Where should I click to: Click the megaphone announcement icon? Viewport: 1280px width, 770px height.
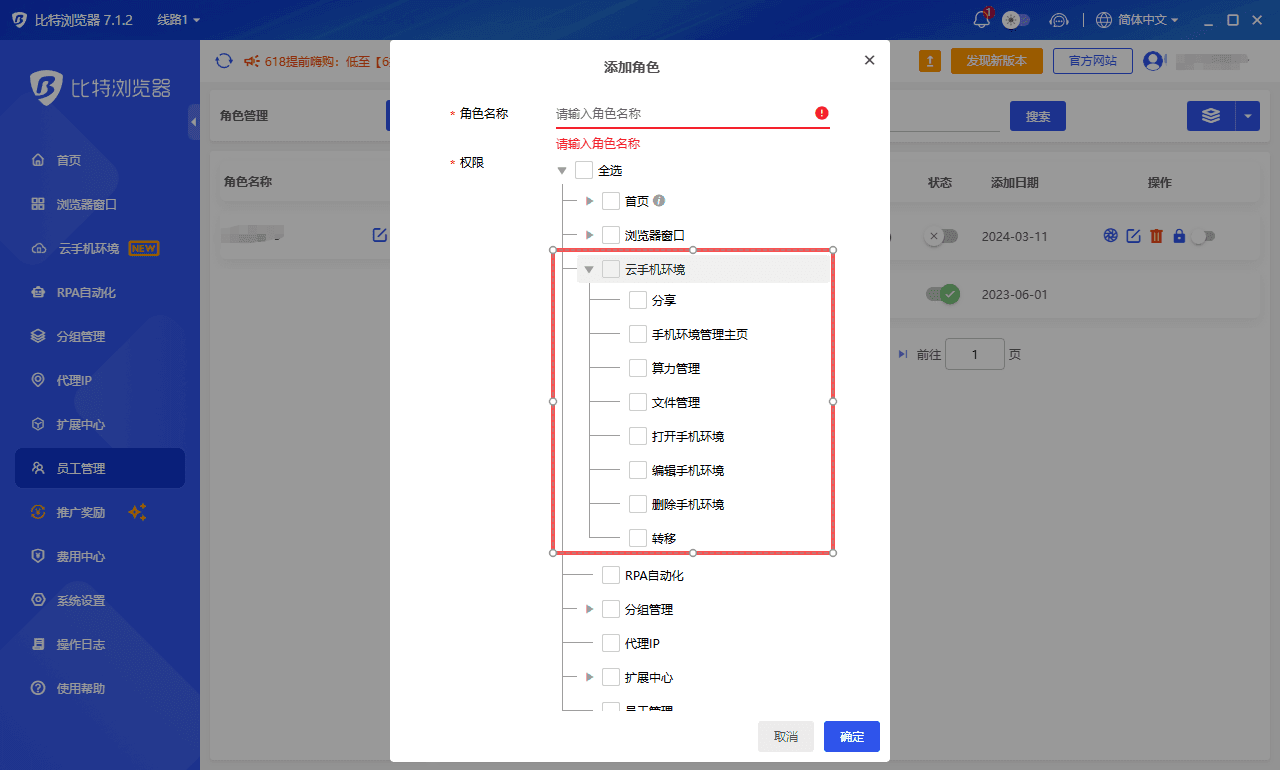(x=252, y=61)
